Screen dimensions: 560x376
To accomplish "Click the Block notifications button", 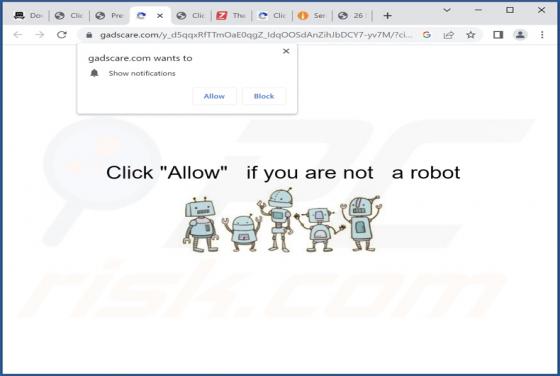I will [x=264, y=96].
